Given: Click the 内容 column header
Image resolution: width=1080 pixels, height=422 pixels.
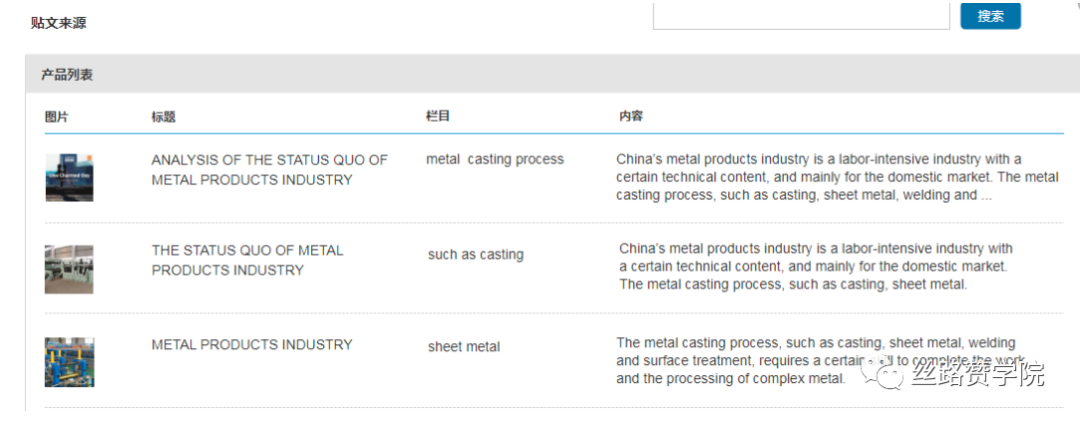Looking at the screenshot, I should pyautogui.click(x=631, y=116).
